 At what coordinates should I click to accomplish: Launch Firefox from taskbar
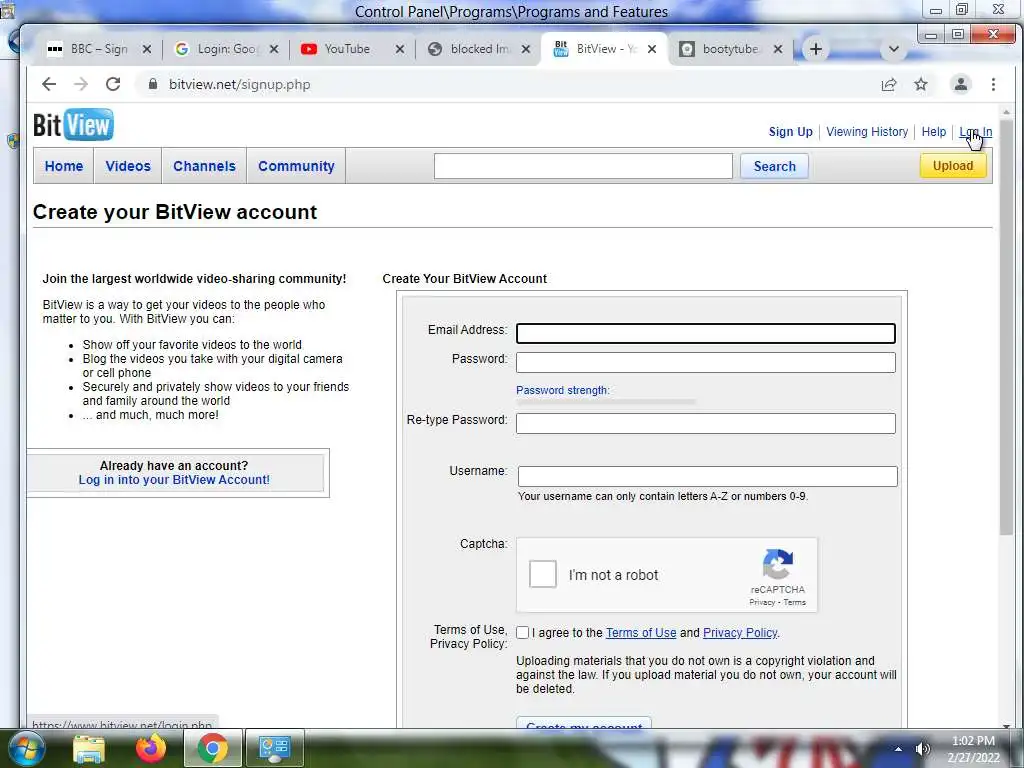[x=151, y=748]
